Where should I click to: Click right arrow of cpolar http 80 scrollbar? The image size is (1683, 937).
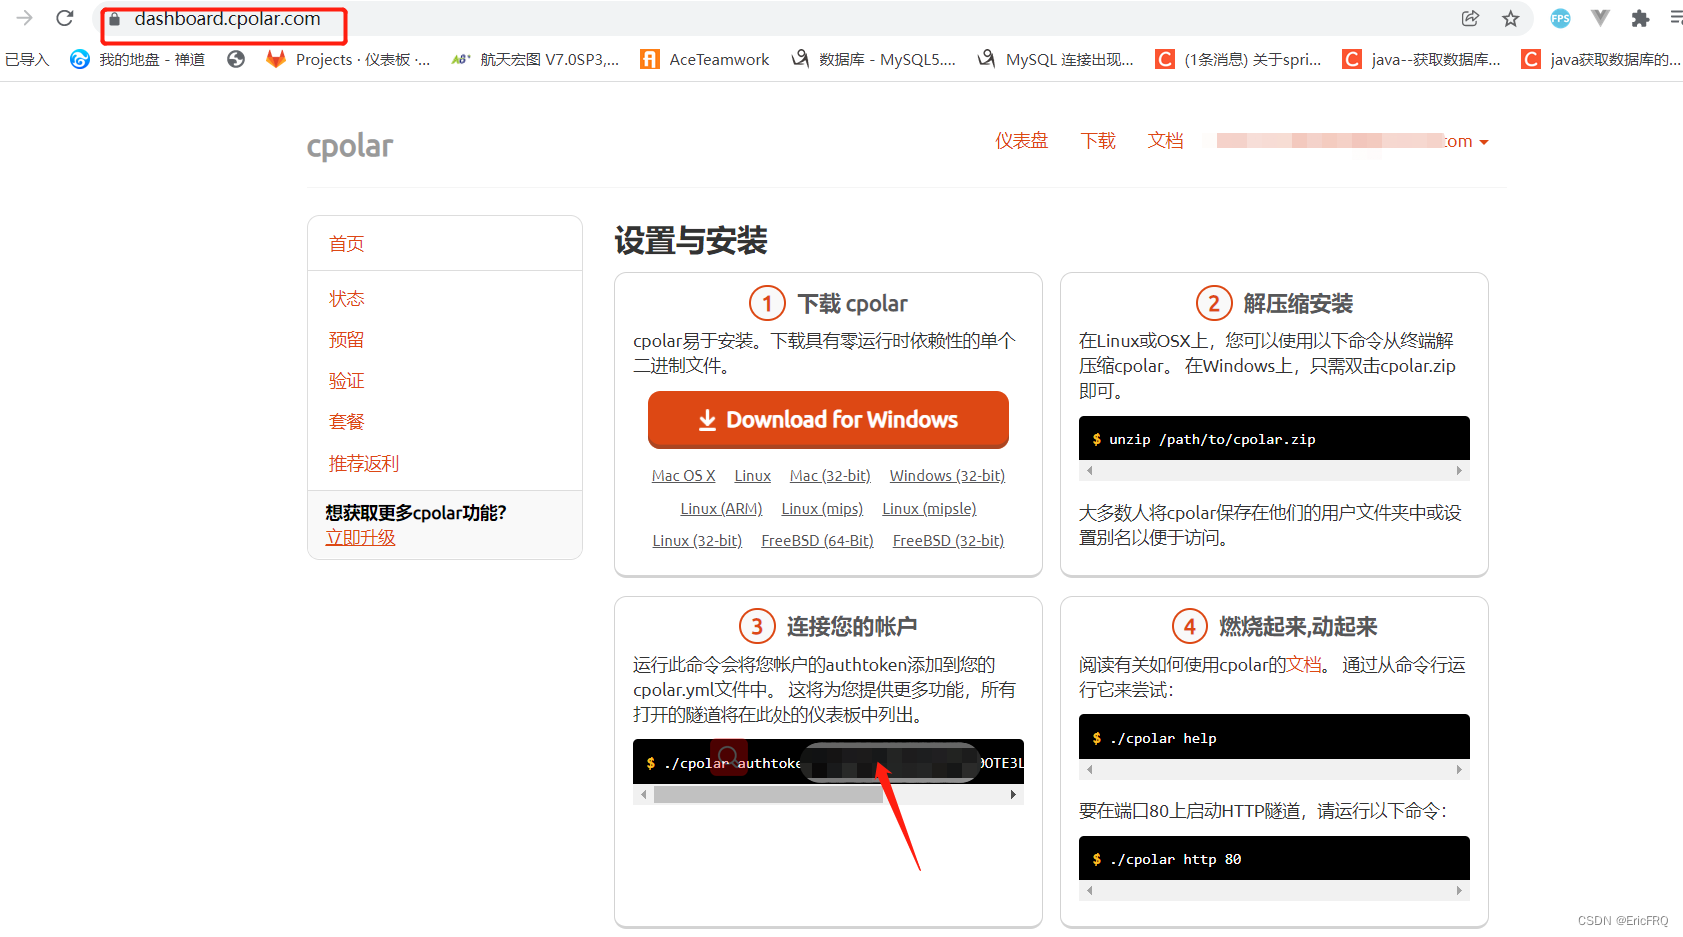(x=1459, y=891)
